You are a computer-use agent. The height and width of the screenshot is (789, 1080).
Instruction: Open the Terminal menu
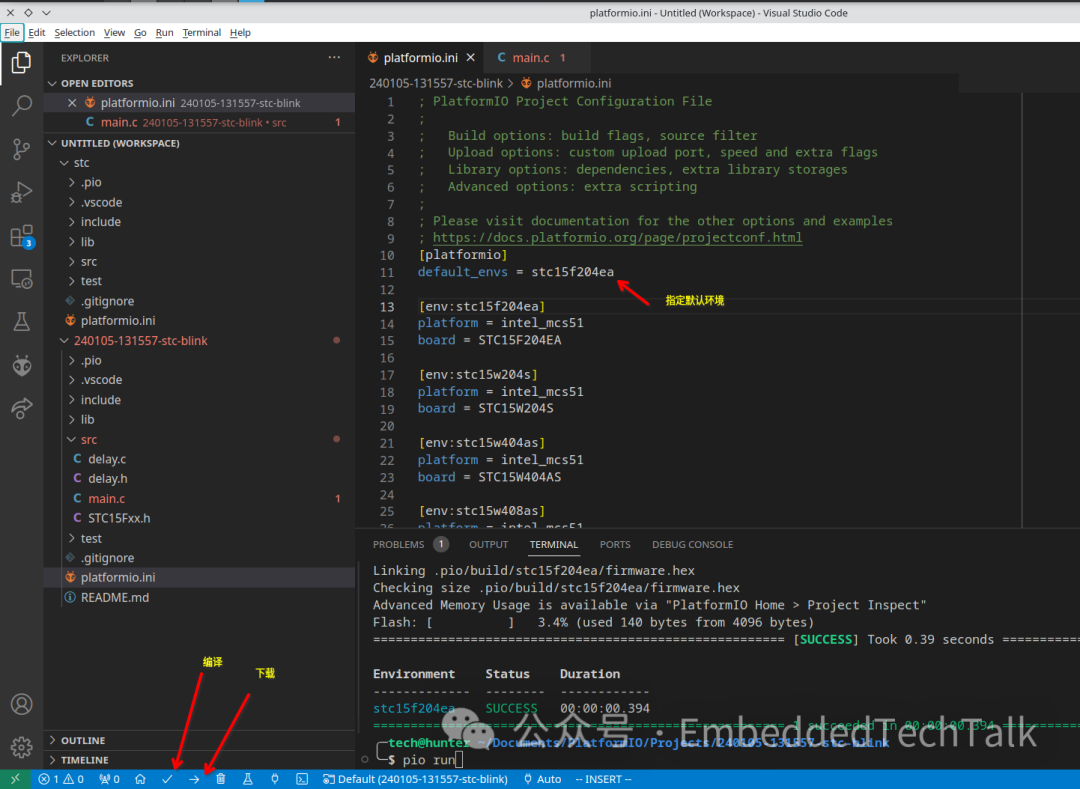[201, 32]
